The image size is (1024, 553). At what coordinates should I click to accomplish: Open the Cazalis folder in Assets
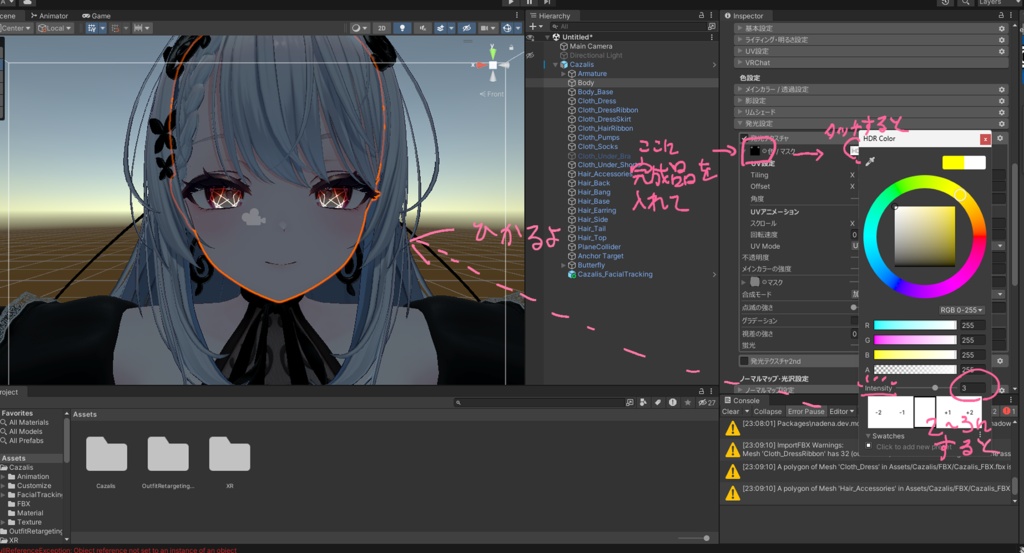pos(106,459)
